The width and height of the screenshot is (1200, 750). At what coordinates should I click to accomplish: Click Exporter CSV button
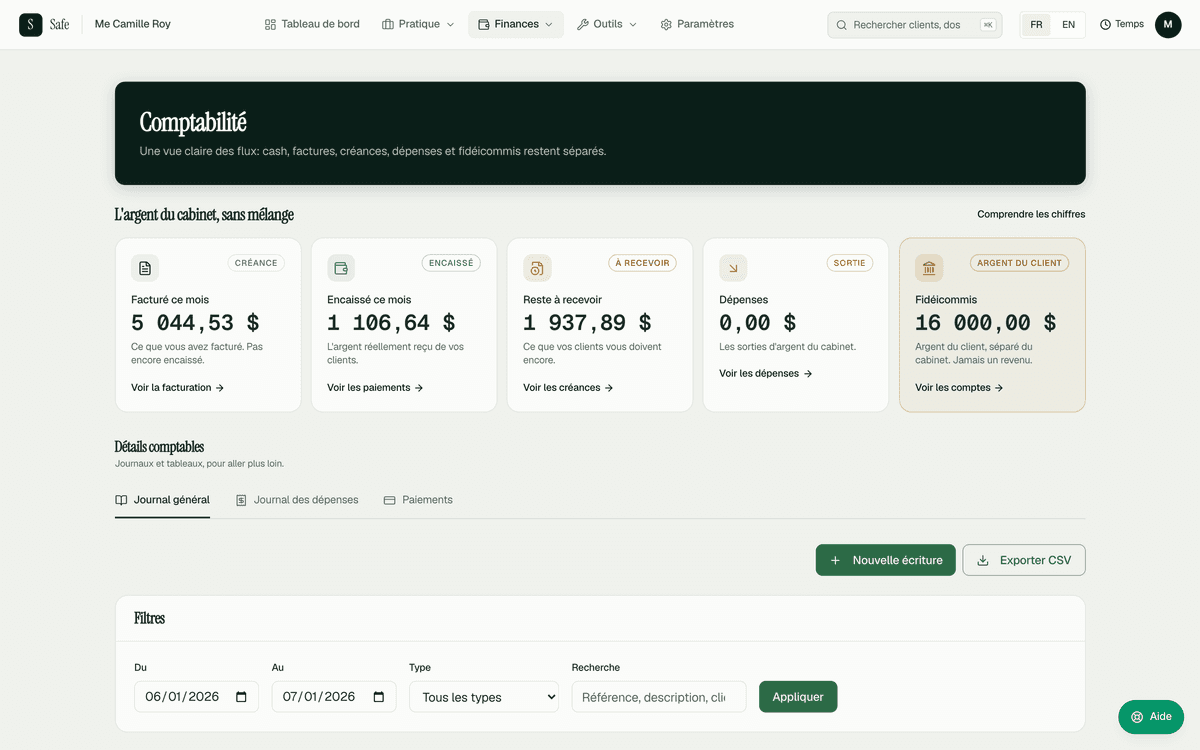point(1024,560)
